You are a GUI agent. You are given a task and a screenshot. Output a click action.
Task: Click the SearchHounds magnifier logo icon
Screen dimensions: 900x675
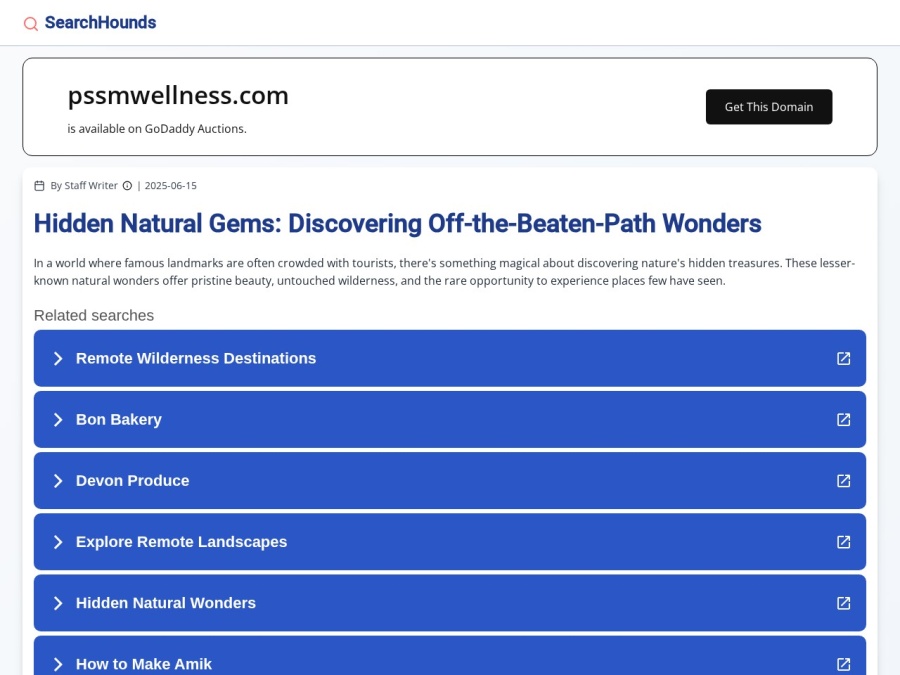pos(30,24)
